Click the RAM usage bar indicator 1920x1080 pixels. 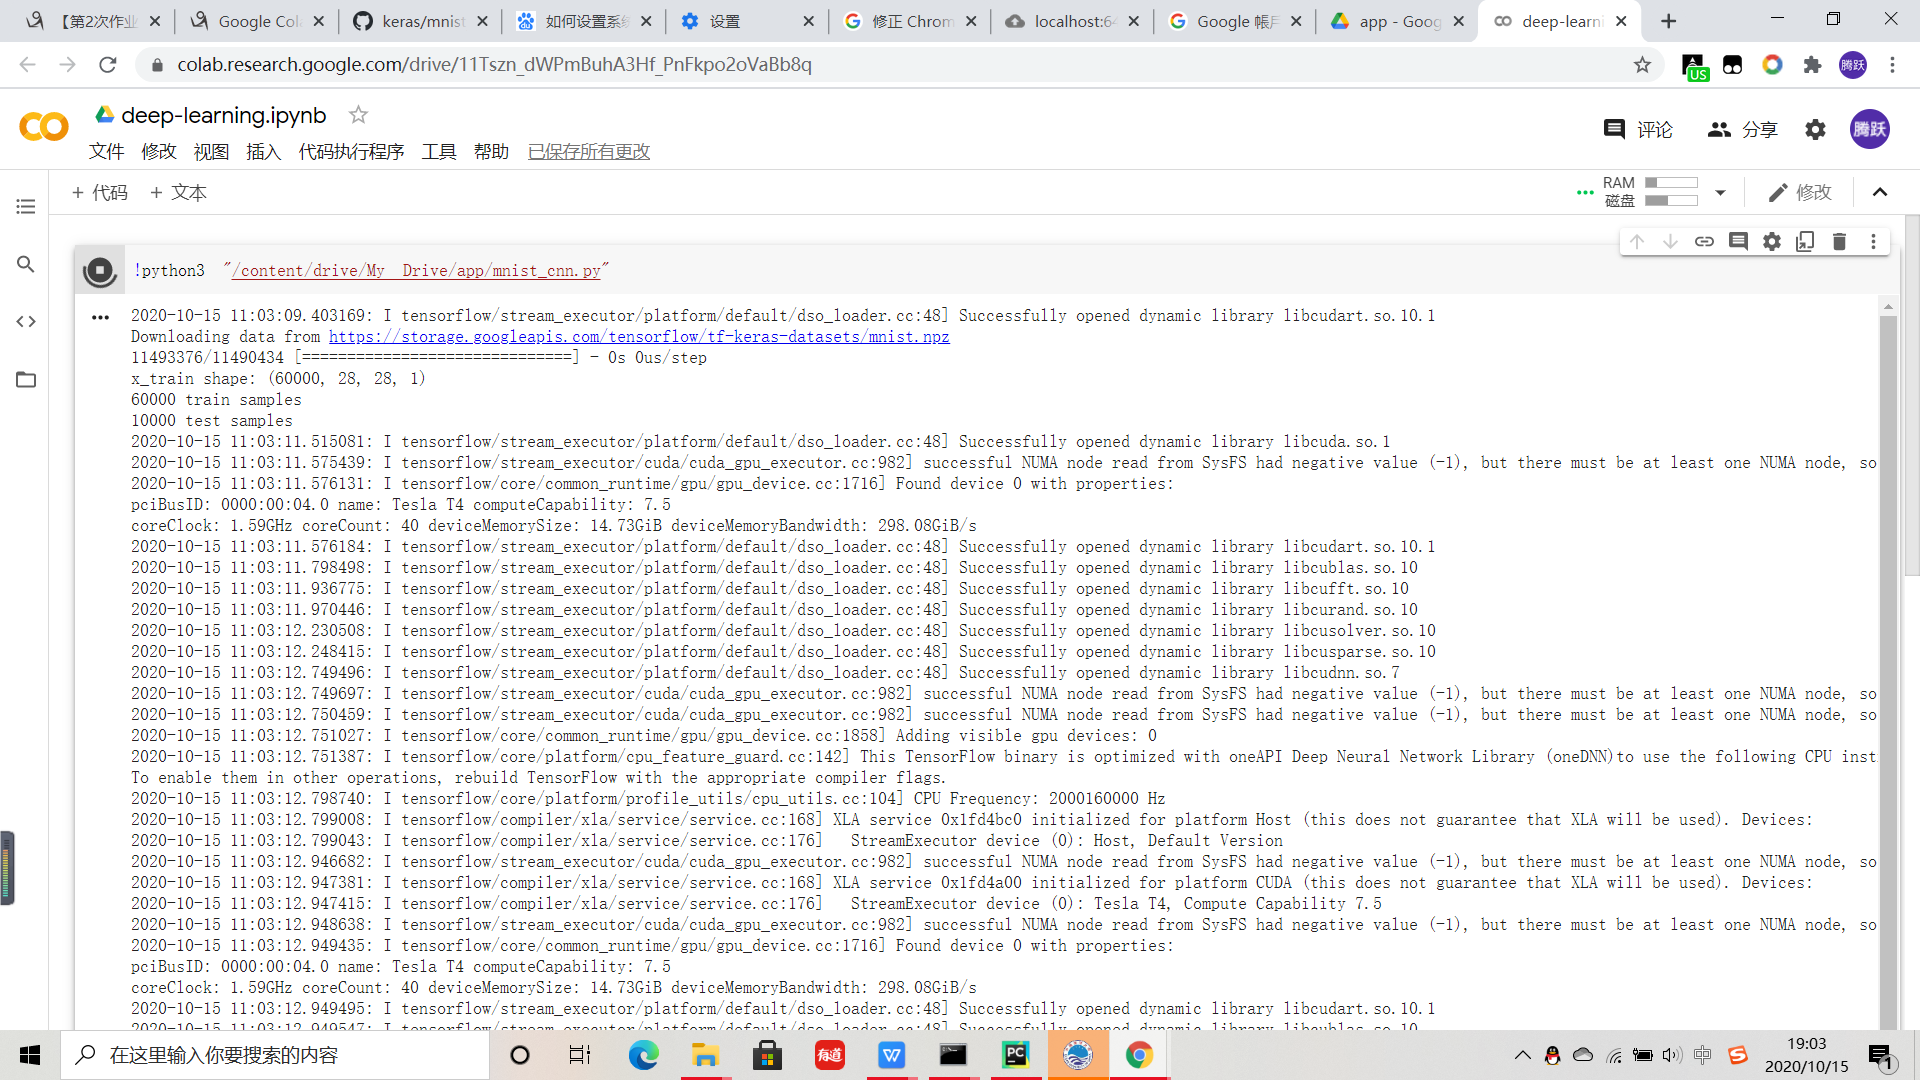point(1671,183)
